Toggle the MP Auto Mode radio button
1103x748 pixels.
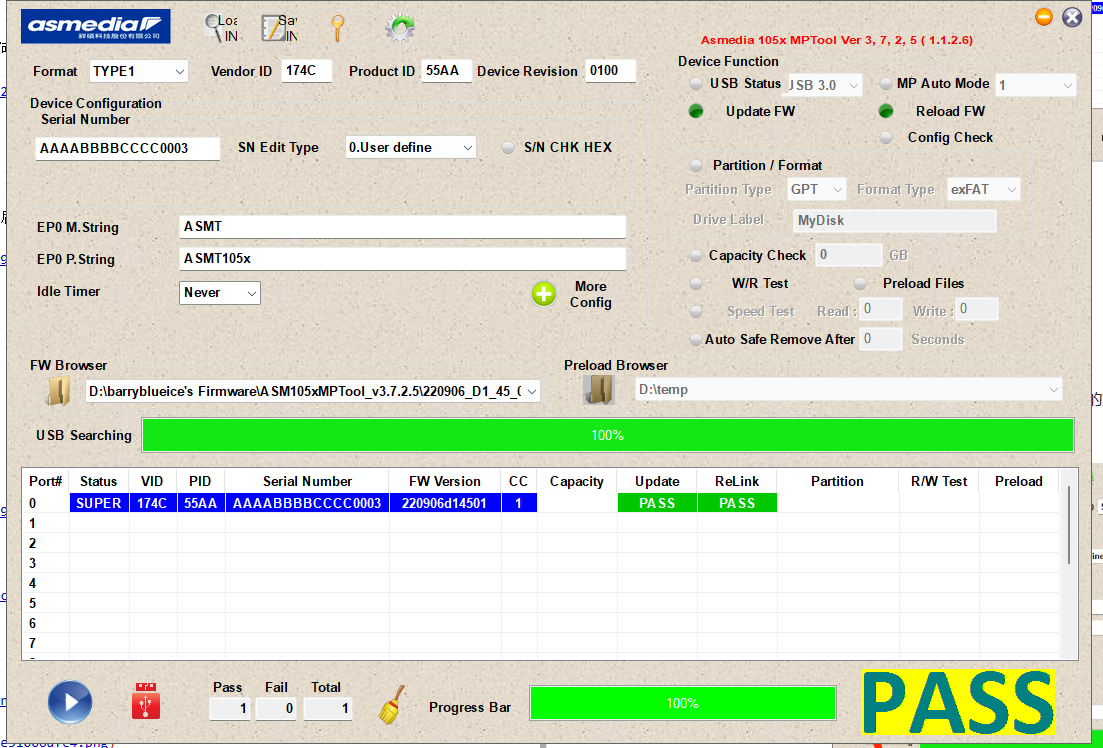[886, 84]
